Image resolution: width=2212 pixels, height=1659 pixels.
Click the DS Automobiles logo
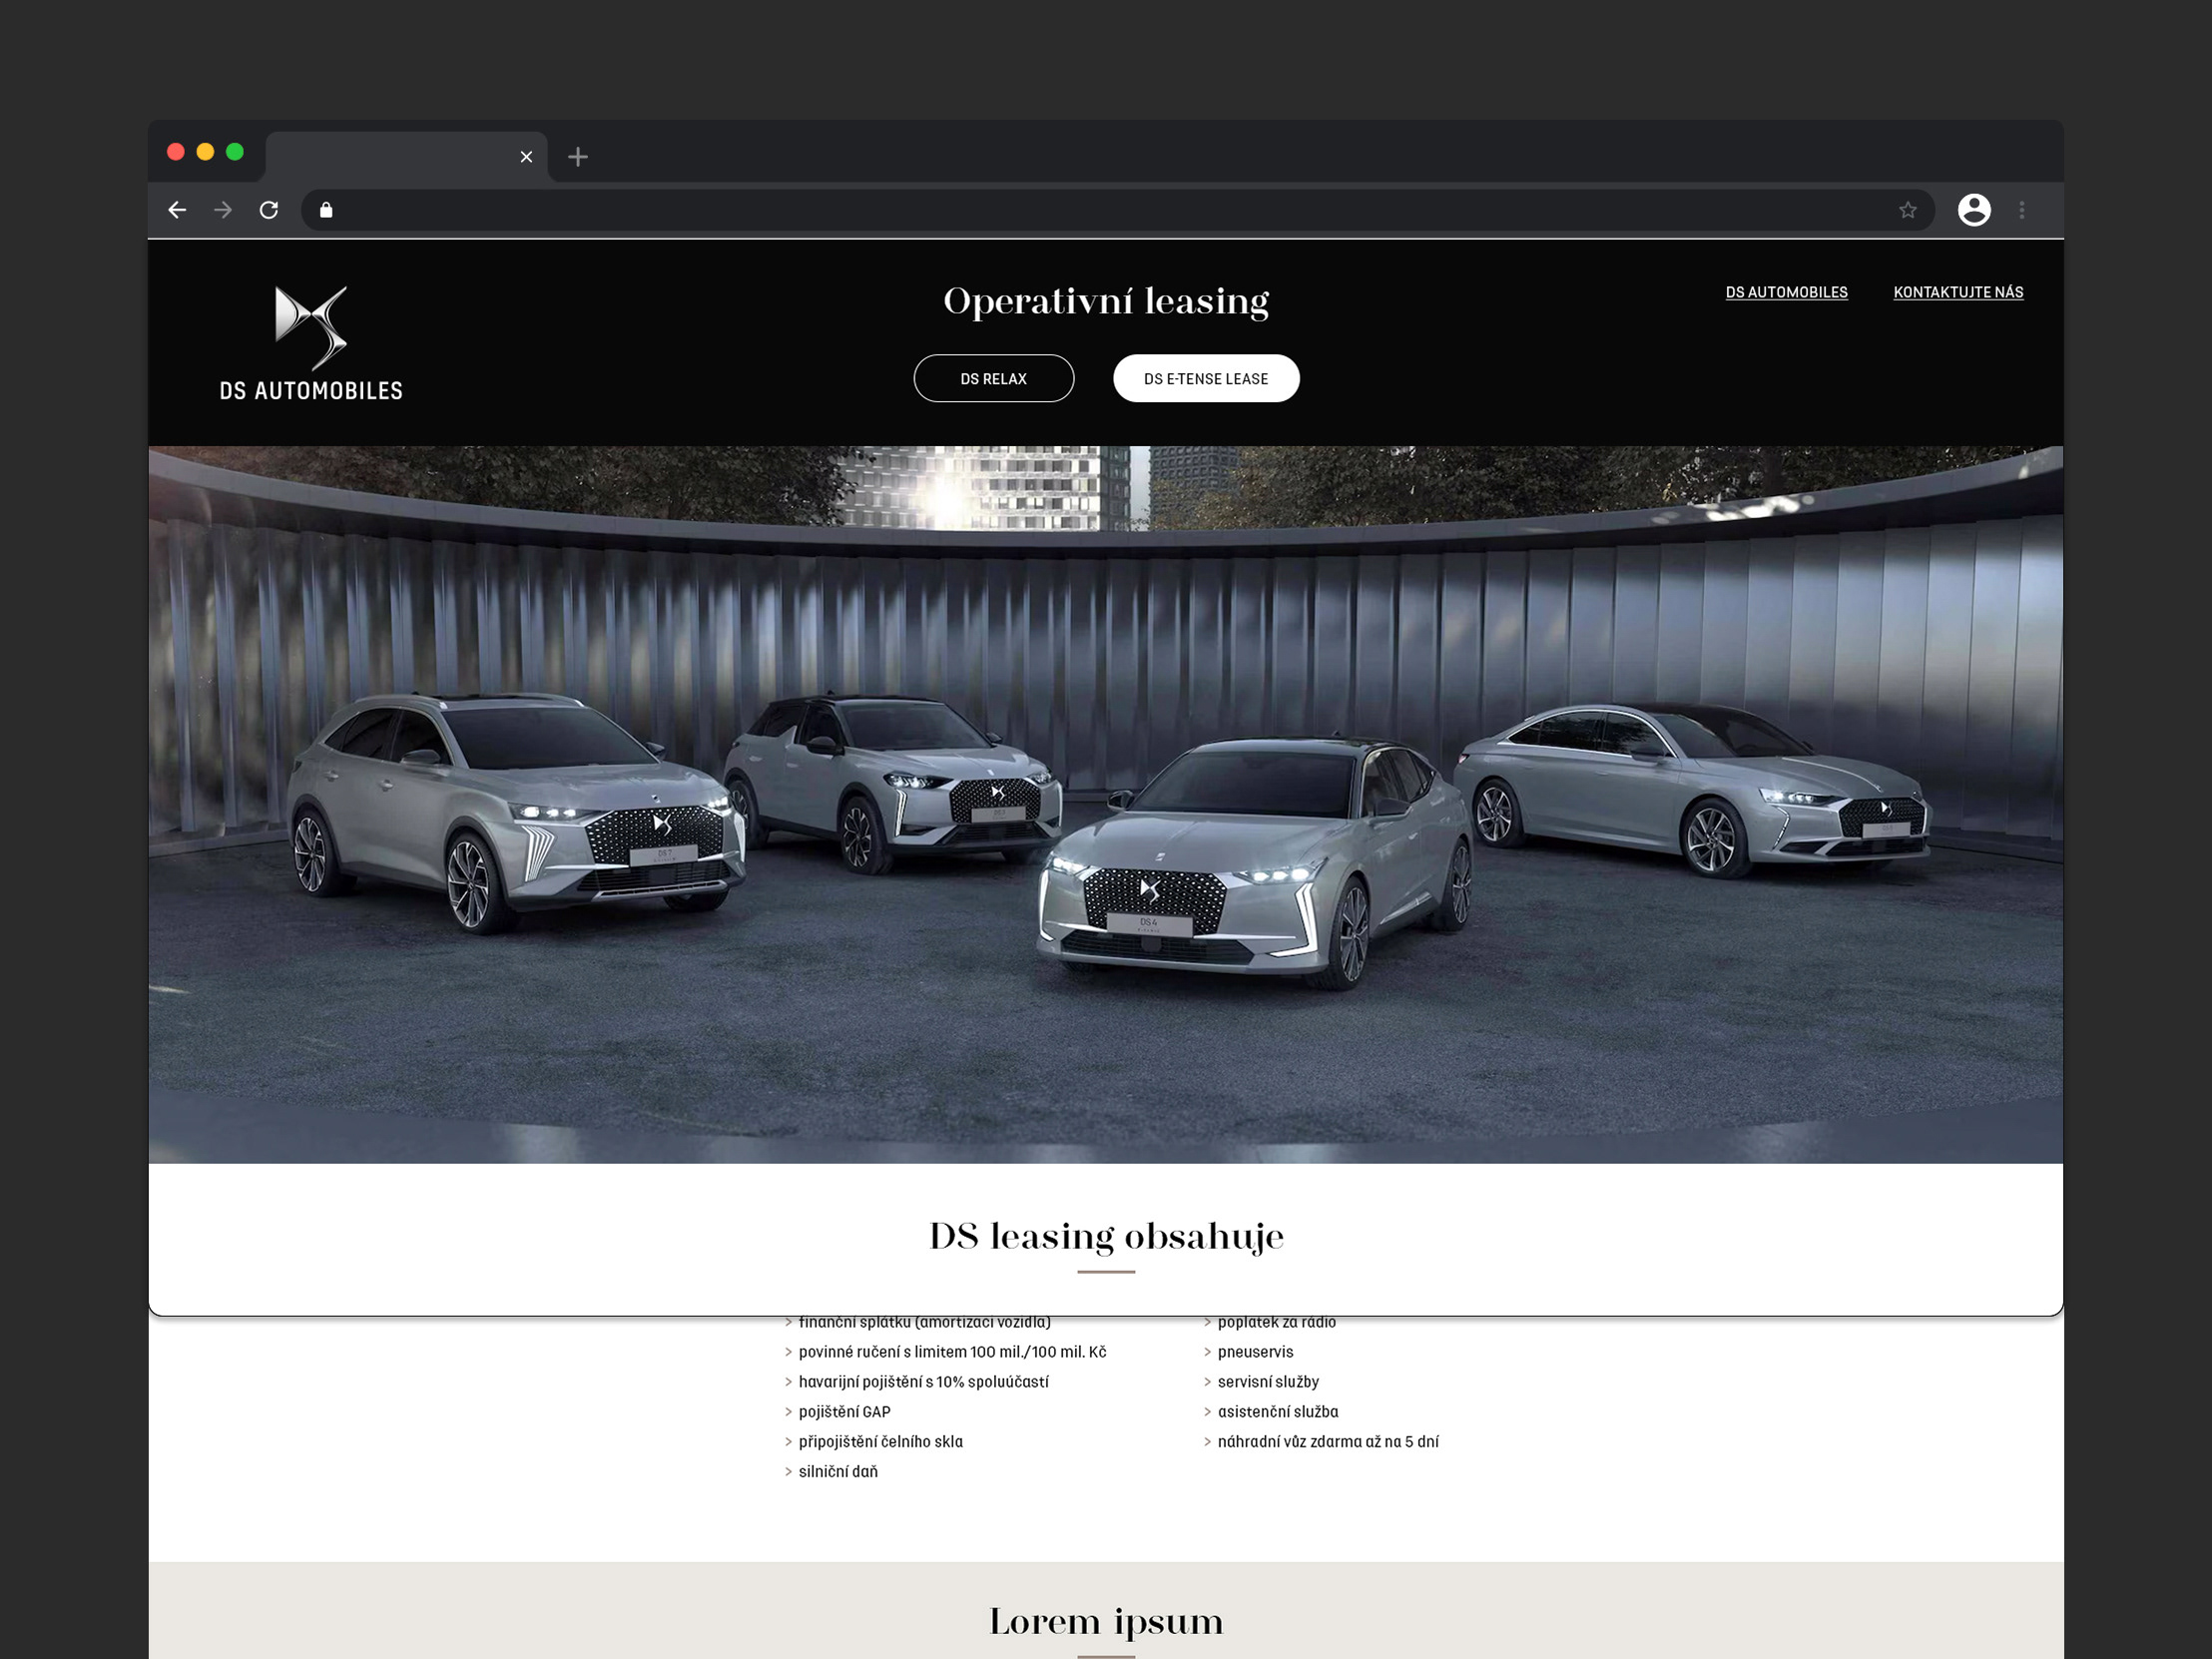(x=311, y=344)
